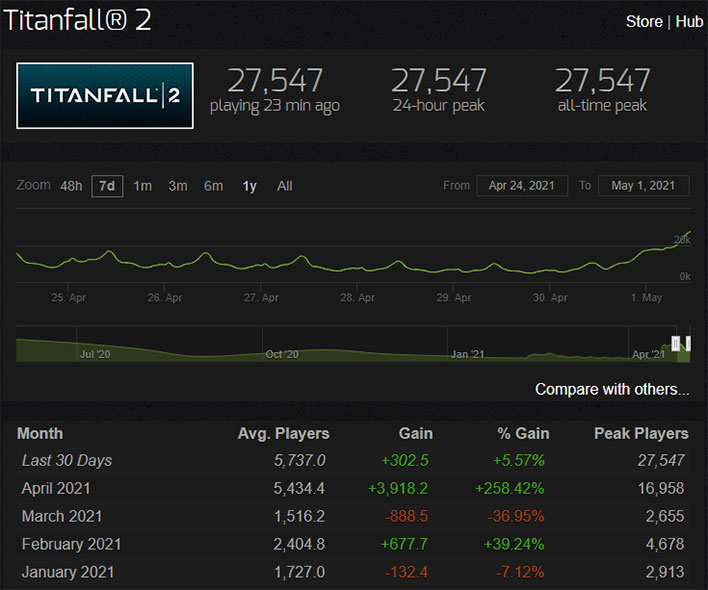Click Jul '20 in the navigator
Image resolution: width=708 pixels, height=590 pixels.
click(95, 354)
